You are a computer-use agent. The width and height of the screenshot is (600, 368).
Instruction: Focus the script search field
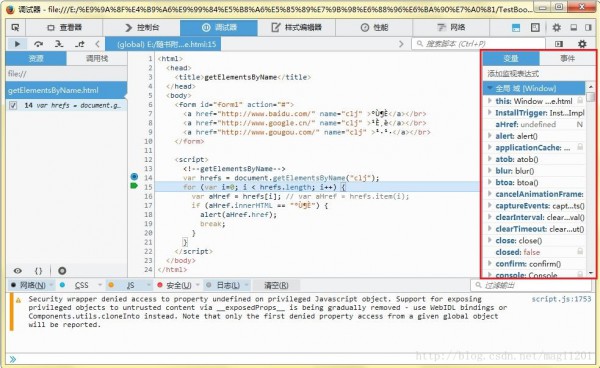[479, 44]
